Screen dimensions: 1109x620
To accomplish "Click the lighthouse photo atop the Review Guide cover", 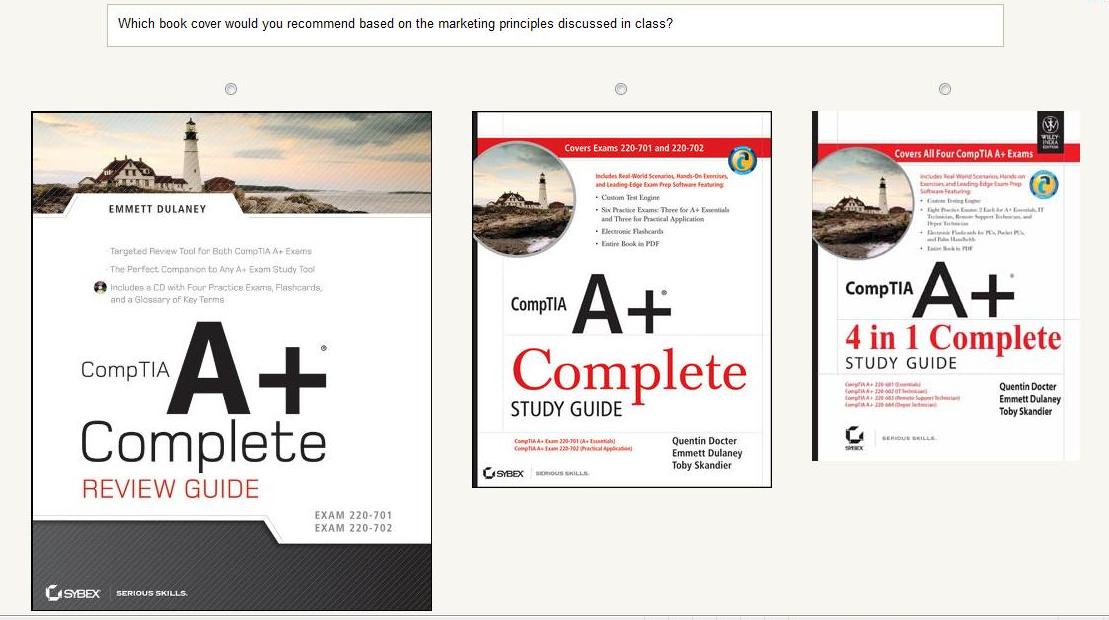I will 232,153.
